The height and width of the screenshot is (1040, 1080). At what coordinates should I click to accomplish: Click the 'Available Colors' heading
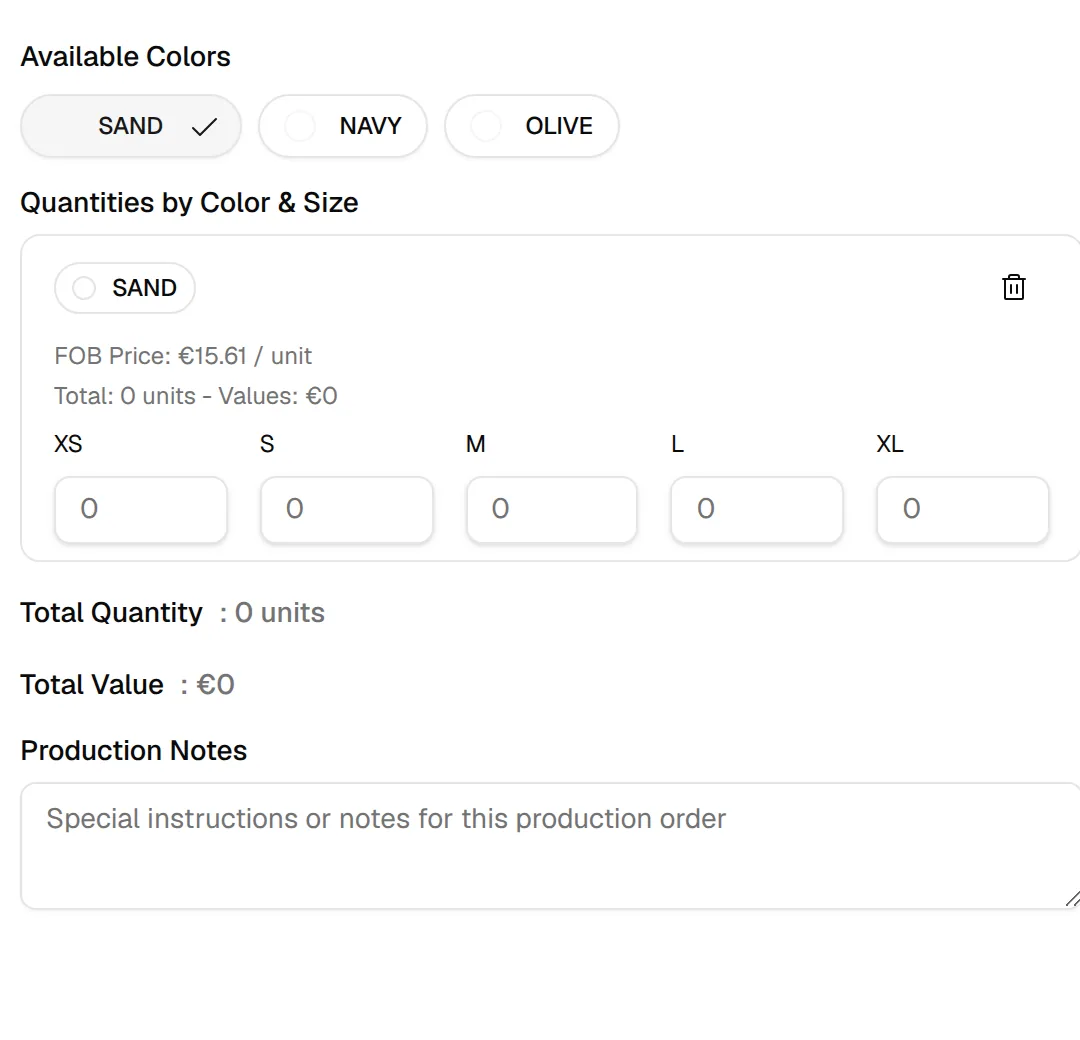pyautogui.click(x=125, y=56)
